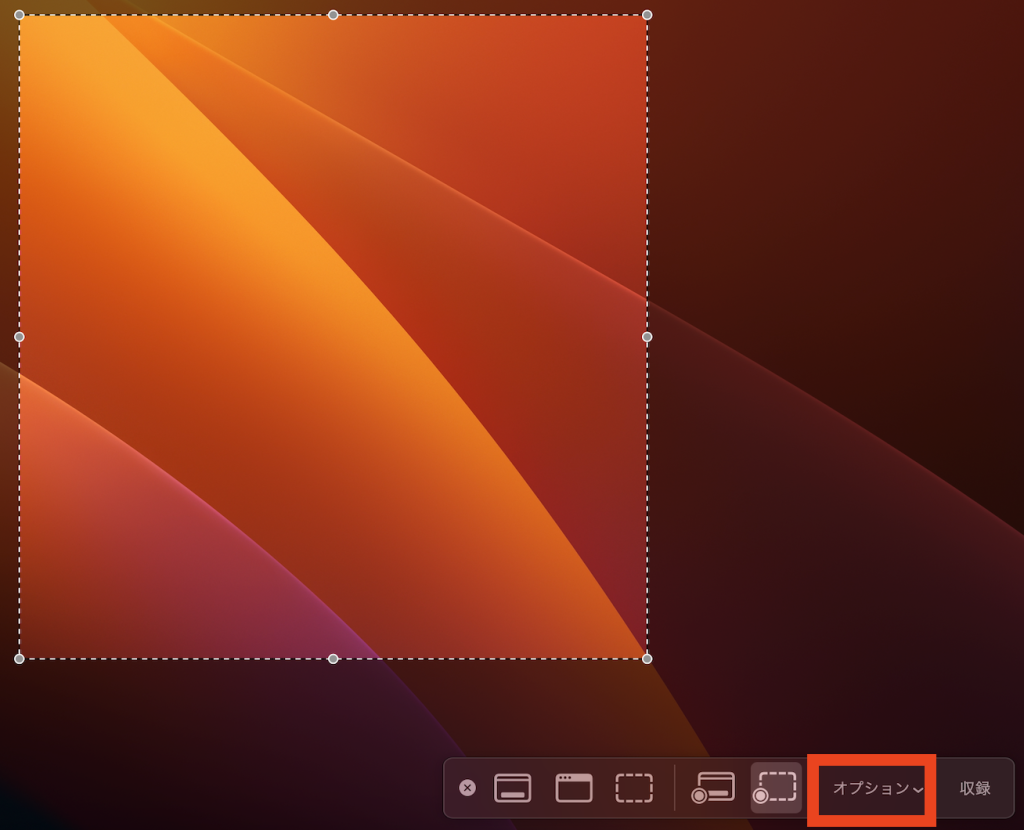
Task: Select the Capture Entire Screen icon
Action: [x=513, y=788]
